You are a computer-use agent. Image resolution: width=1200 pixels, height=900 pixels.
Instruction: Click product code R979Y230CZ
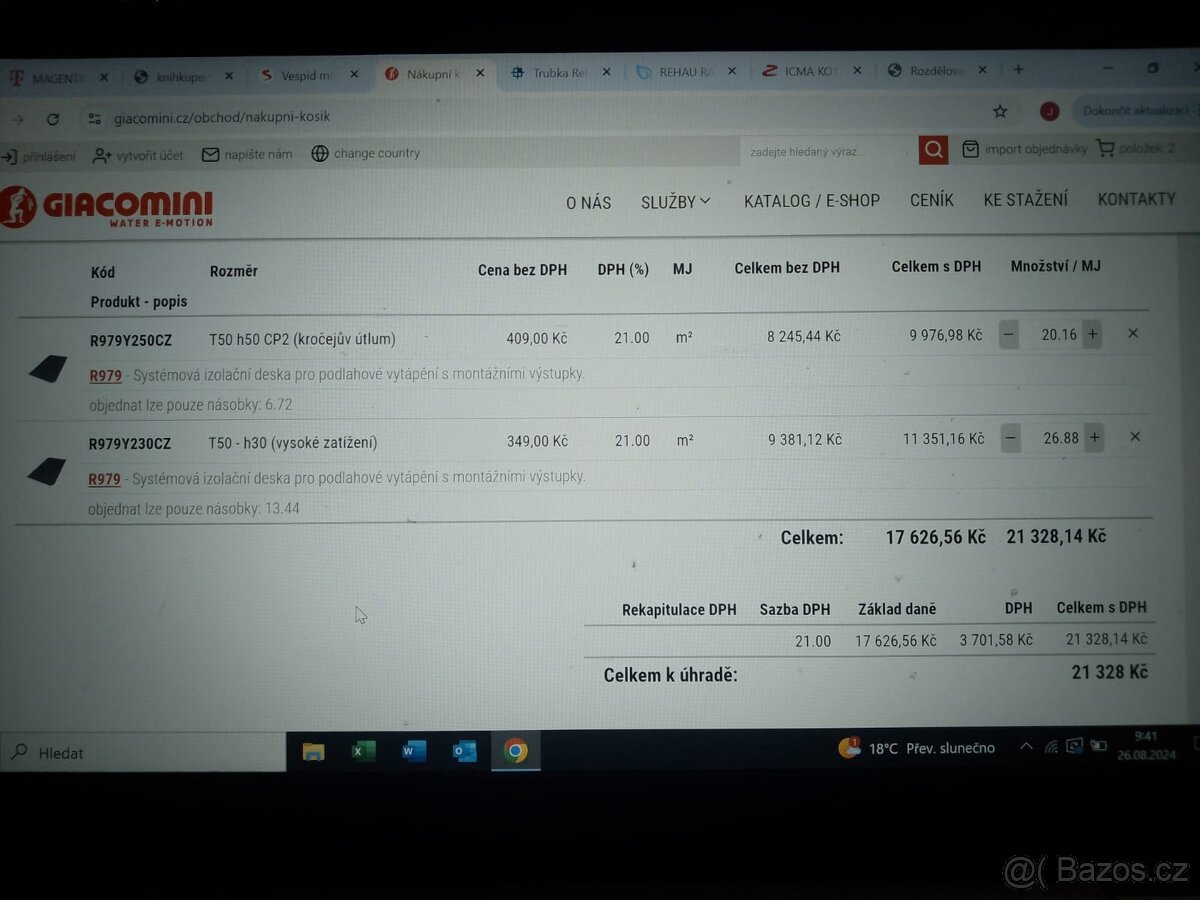[x=130, y=444]
